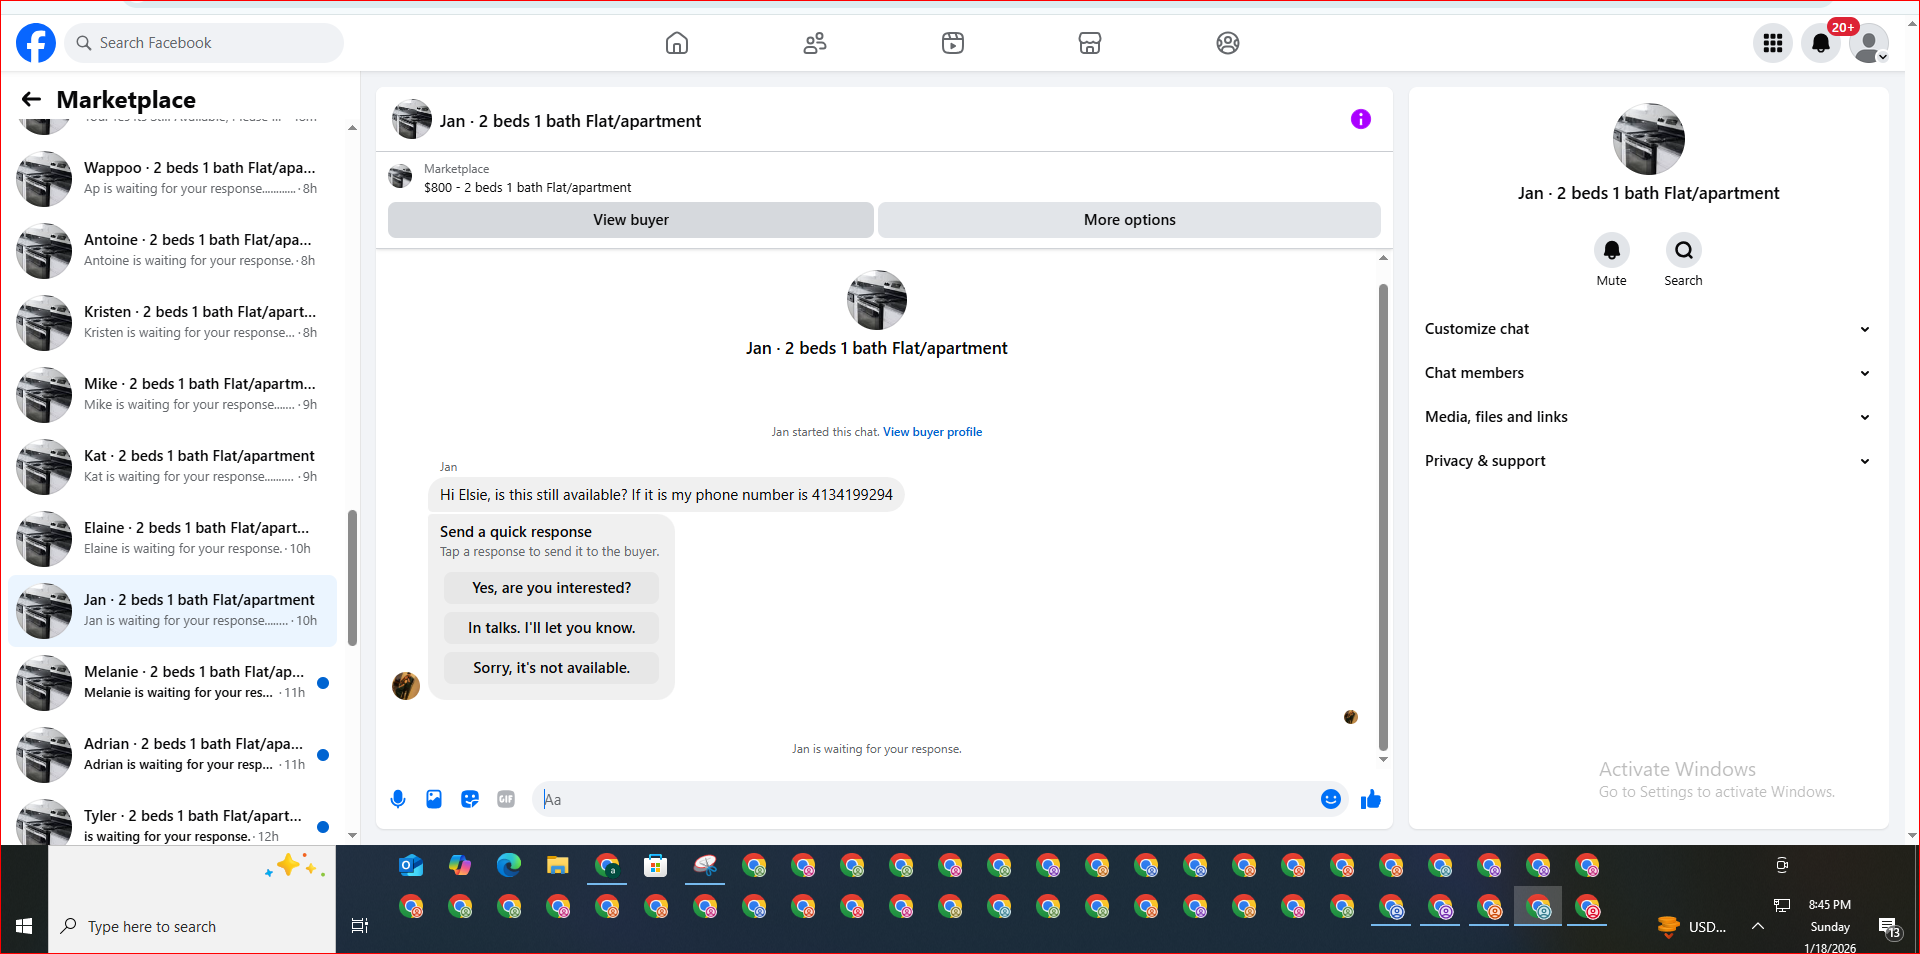The height and width of the screenshot is (954, 1920).
Task: Open Microsoft Store from taskbar
Action: coord(656,866)
